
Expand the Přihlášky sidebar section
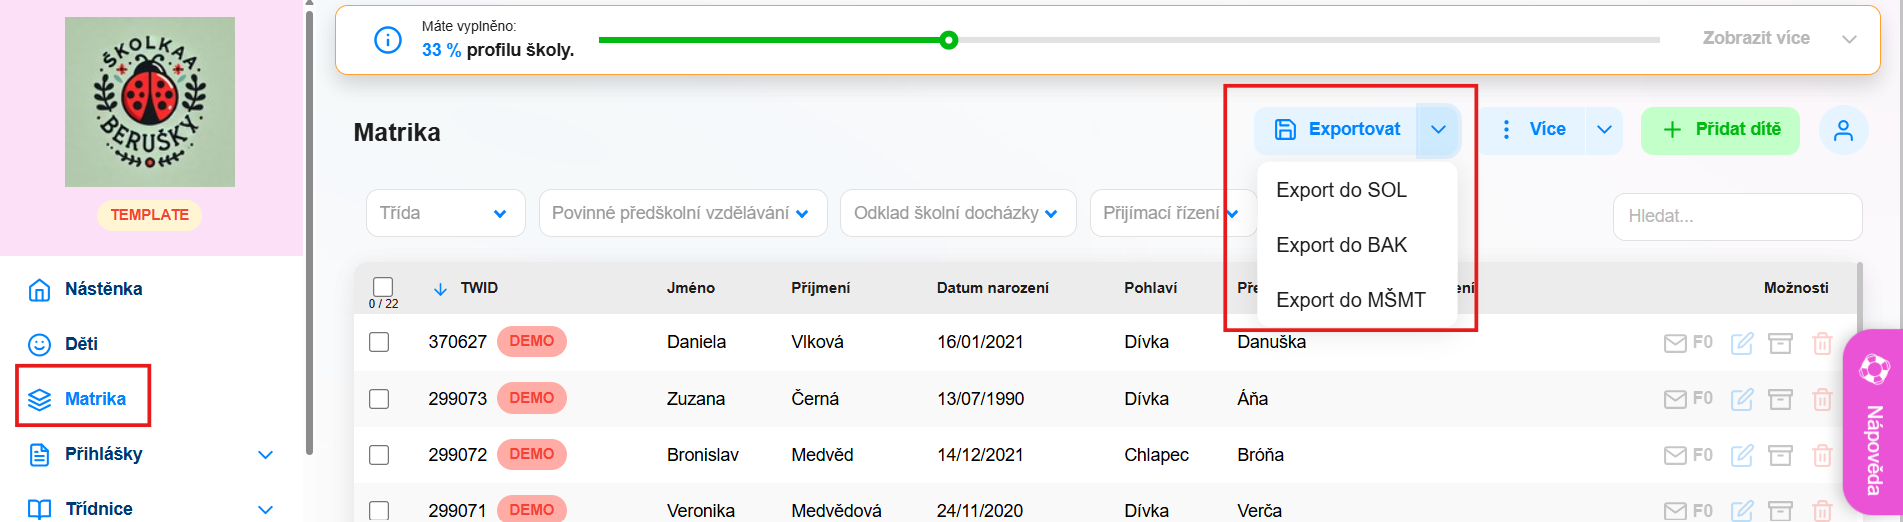(265, 454)
